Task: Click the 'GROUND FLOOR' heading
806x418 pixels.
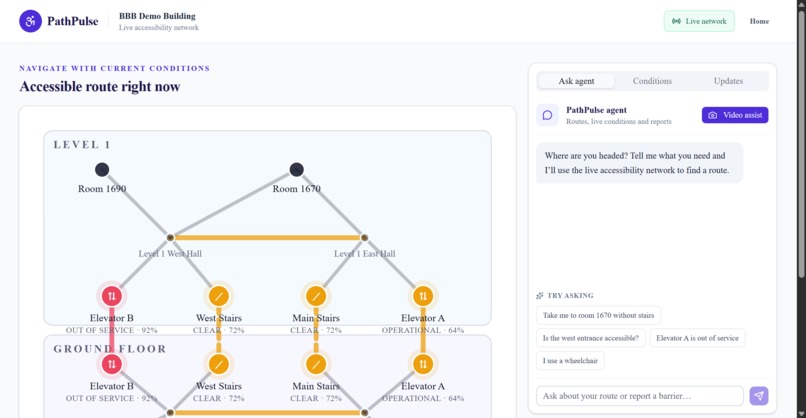Action: [110, 349]
